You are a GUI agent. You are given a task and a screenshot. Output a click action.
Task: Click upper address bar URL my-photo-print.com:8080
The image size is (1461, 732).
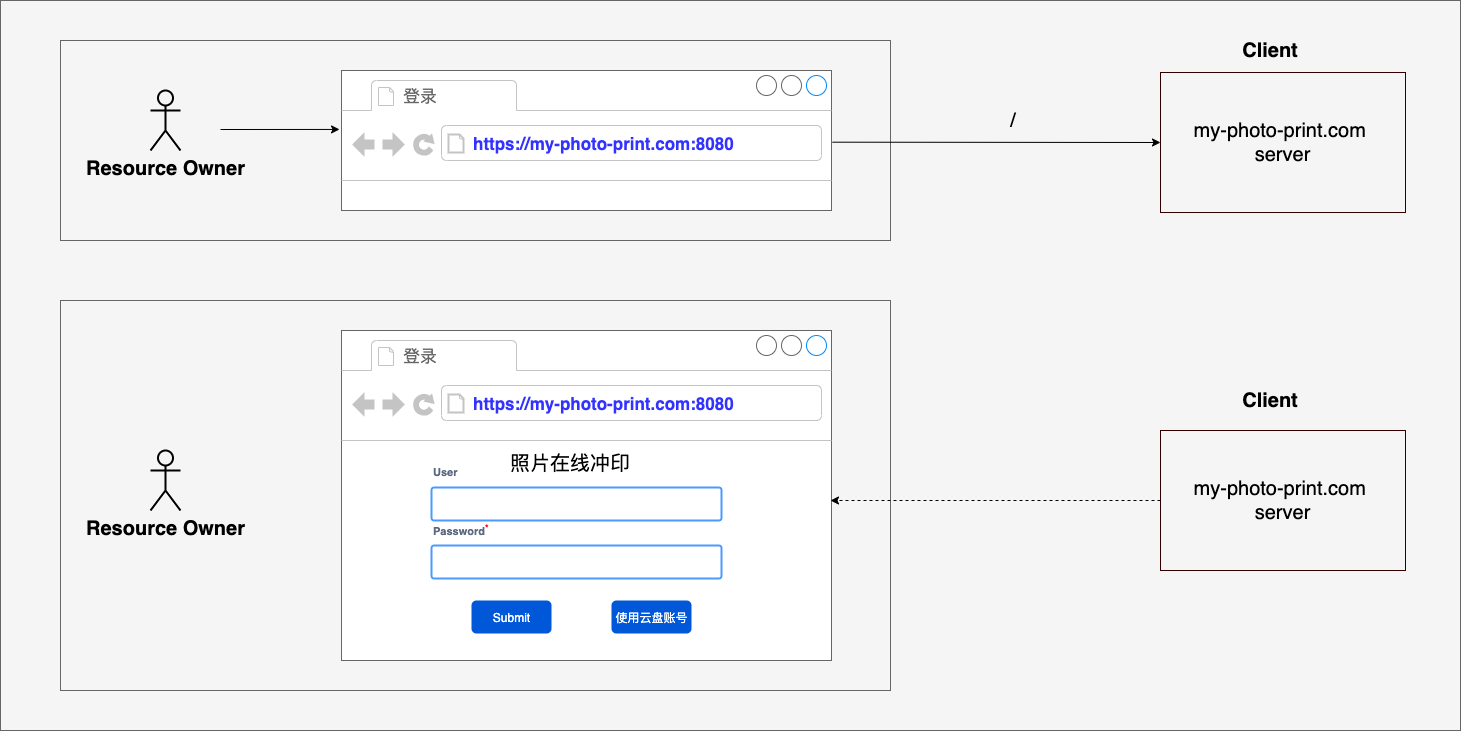tap(603, 144)
